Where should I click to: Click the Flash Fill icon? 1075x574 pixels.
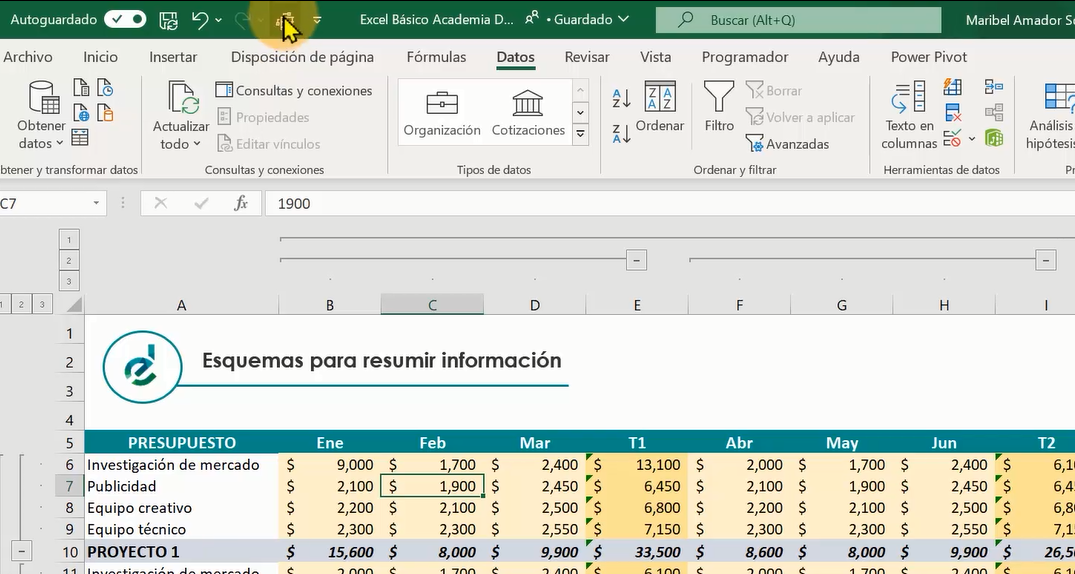point(952,86)
